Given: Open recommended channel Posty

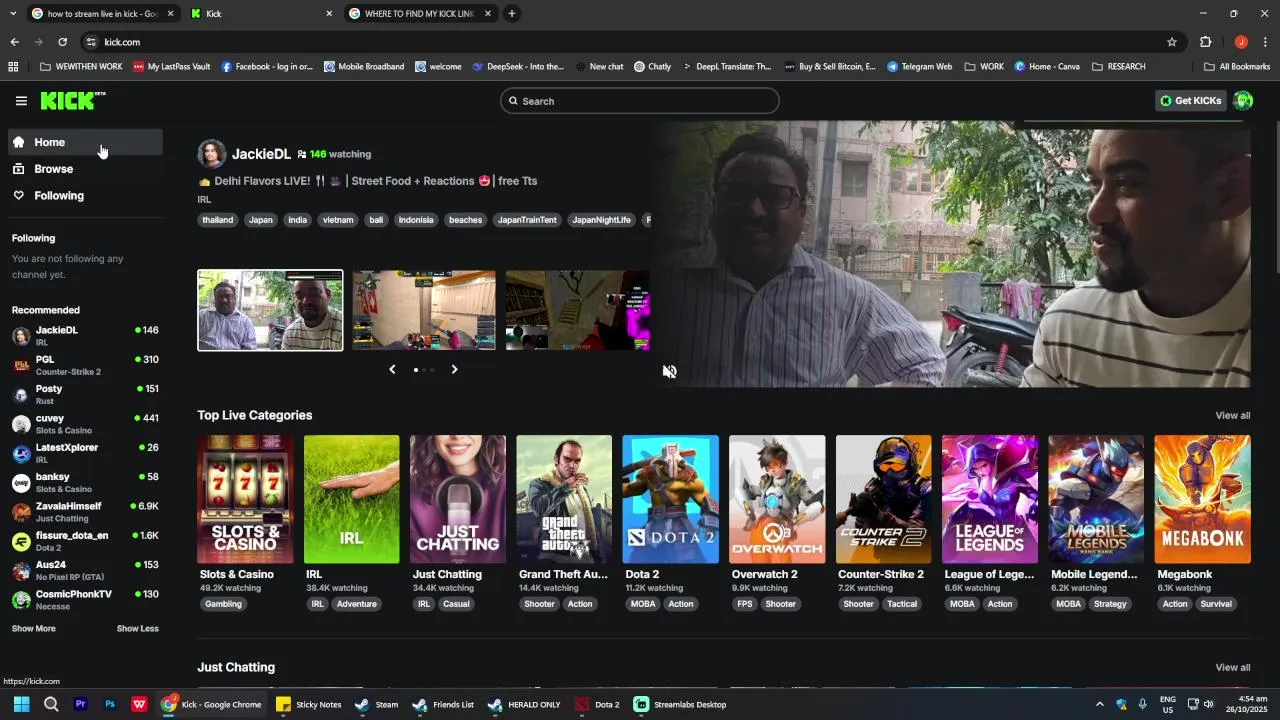Looking at the screenshot, I should point(85,394).
